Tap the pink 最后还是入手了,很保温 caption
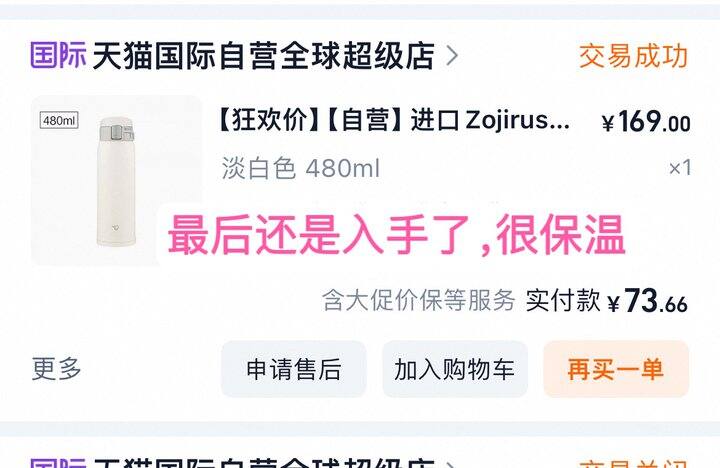Screen dimensions: 720x468 point(396,235)
